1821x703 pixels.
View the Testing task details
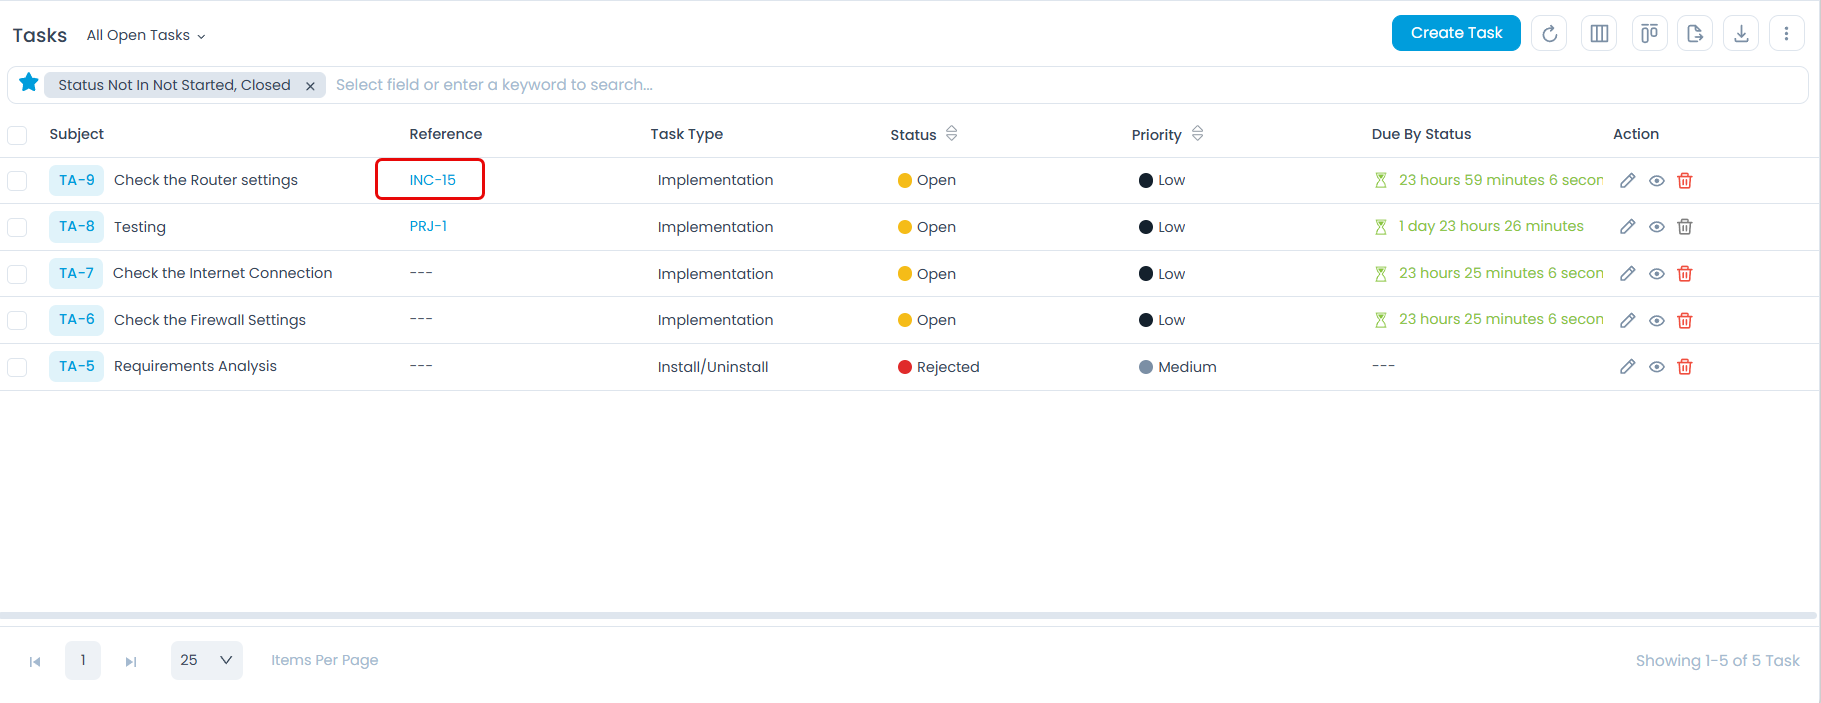coord(1657,227)
